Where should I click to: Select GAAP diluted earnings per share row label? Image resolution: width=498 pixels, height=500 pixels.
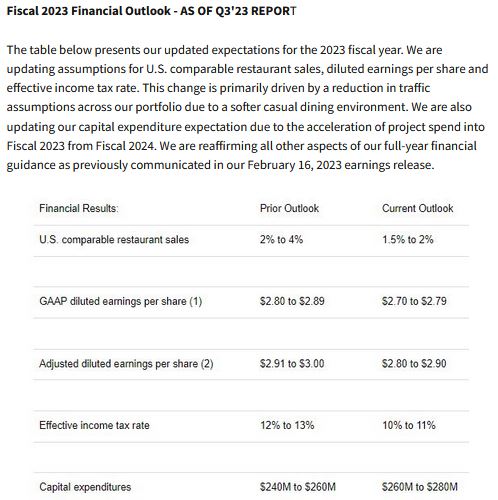pos(121,301)
